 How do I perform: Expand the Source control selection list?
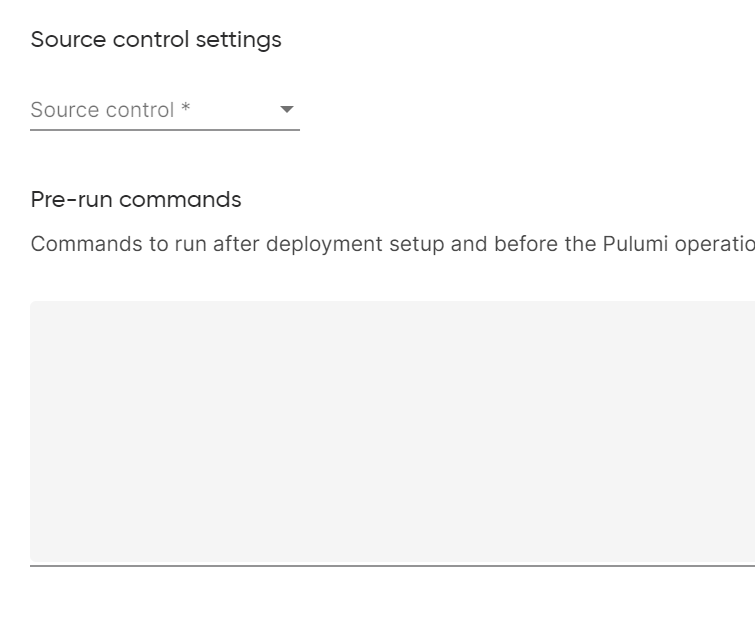pyautogui.click(x=164, y=110)
